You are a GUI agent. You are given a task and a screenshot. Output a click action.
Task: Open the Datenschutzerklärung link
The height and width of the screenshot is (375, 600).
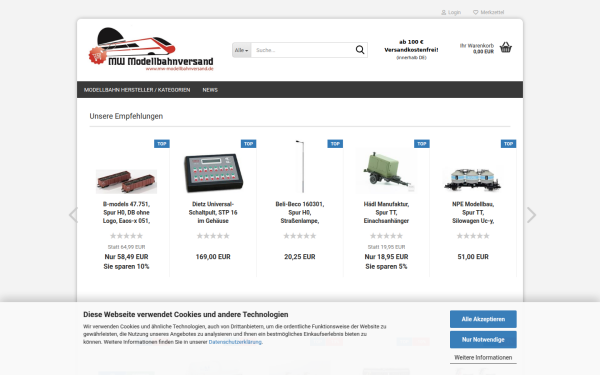coord(235,342)
